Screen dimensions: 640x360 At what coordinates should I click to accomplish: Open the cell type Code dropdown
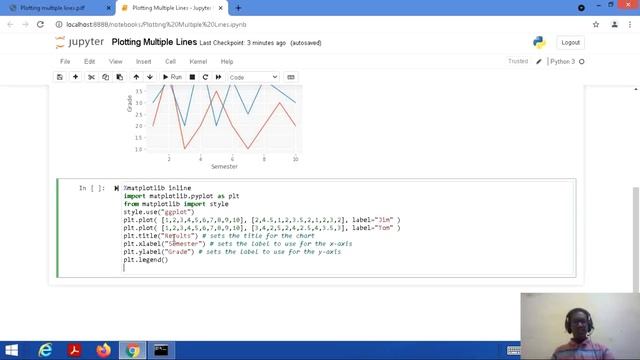click(x=253, y=77)
